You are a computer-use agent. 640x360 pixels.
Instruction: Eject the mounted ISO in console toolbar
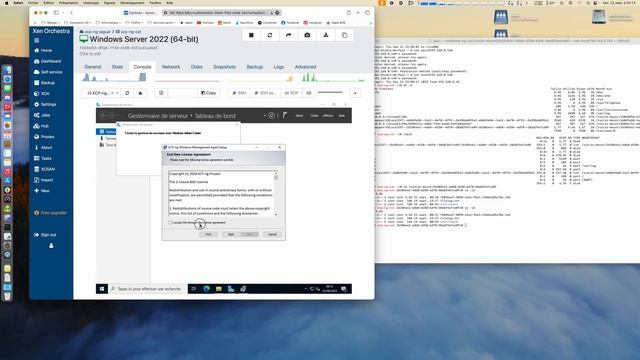pos(140,93)
